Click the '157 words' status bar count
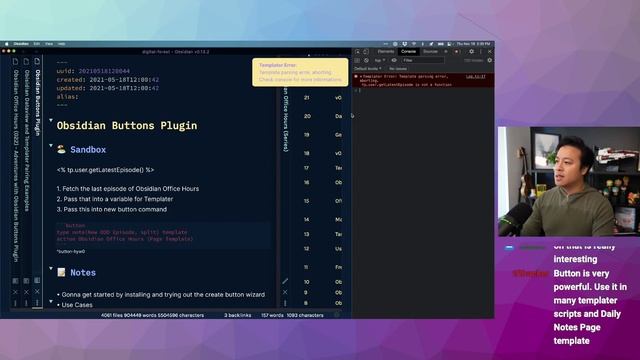Screen dimensions: 640x360 [x=272, y=315]
